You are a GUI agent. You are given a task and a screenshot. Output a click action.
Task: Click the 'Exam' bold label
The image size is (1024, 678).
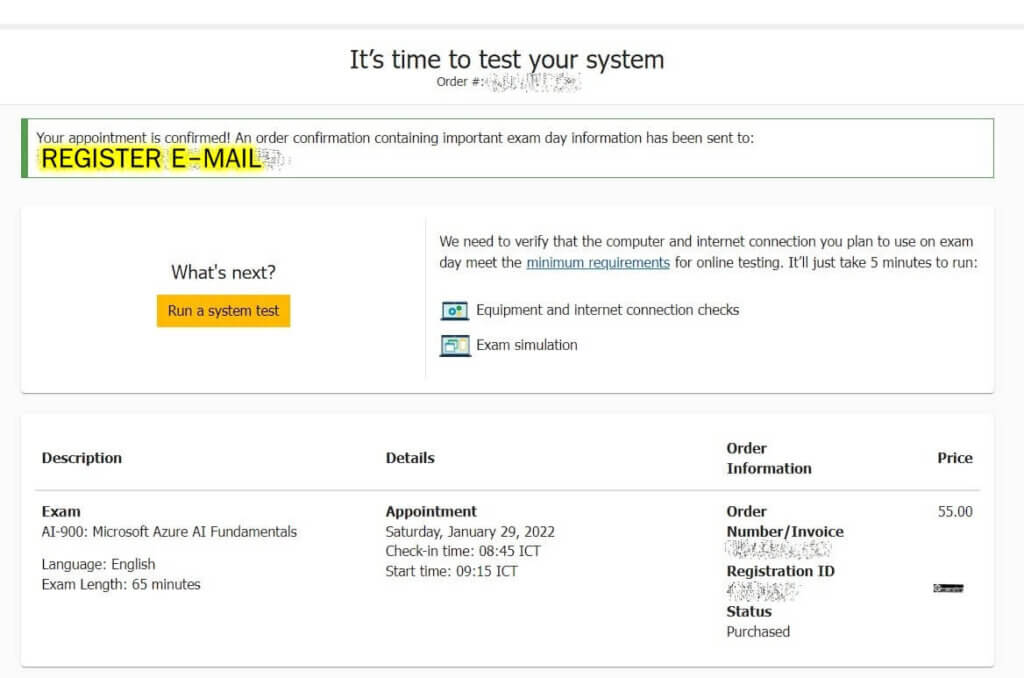click(x=61, y=511)
